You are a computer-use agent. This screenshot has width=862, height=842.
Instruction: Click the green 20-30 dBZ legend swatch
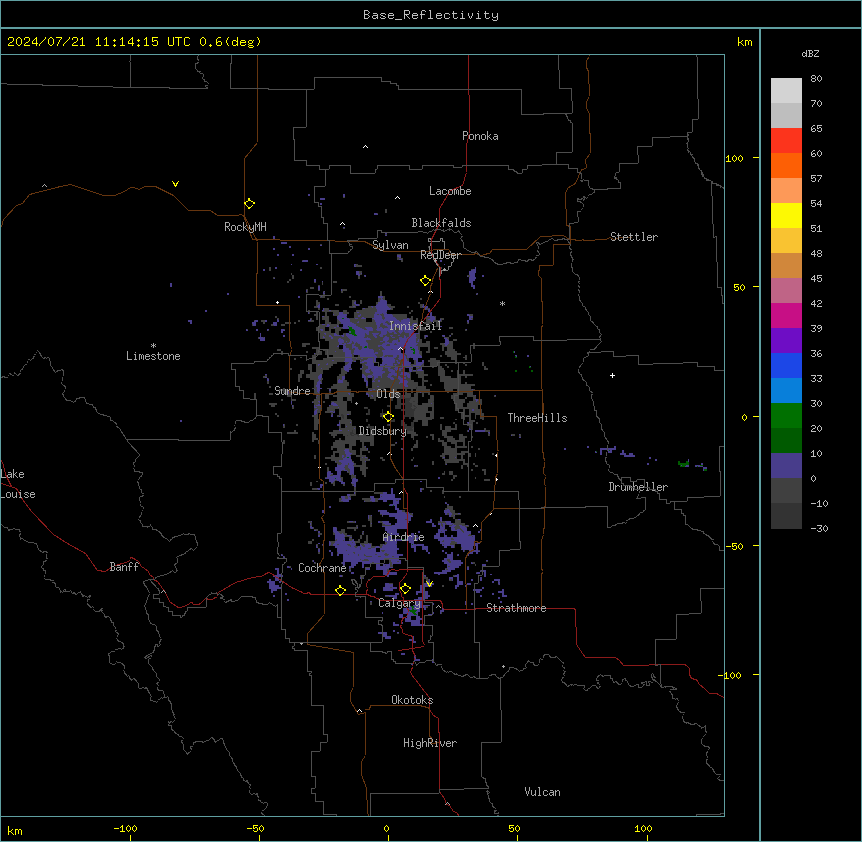(786, 416)
